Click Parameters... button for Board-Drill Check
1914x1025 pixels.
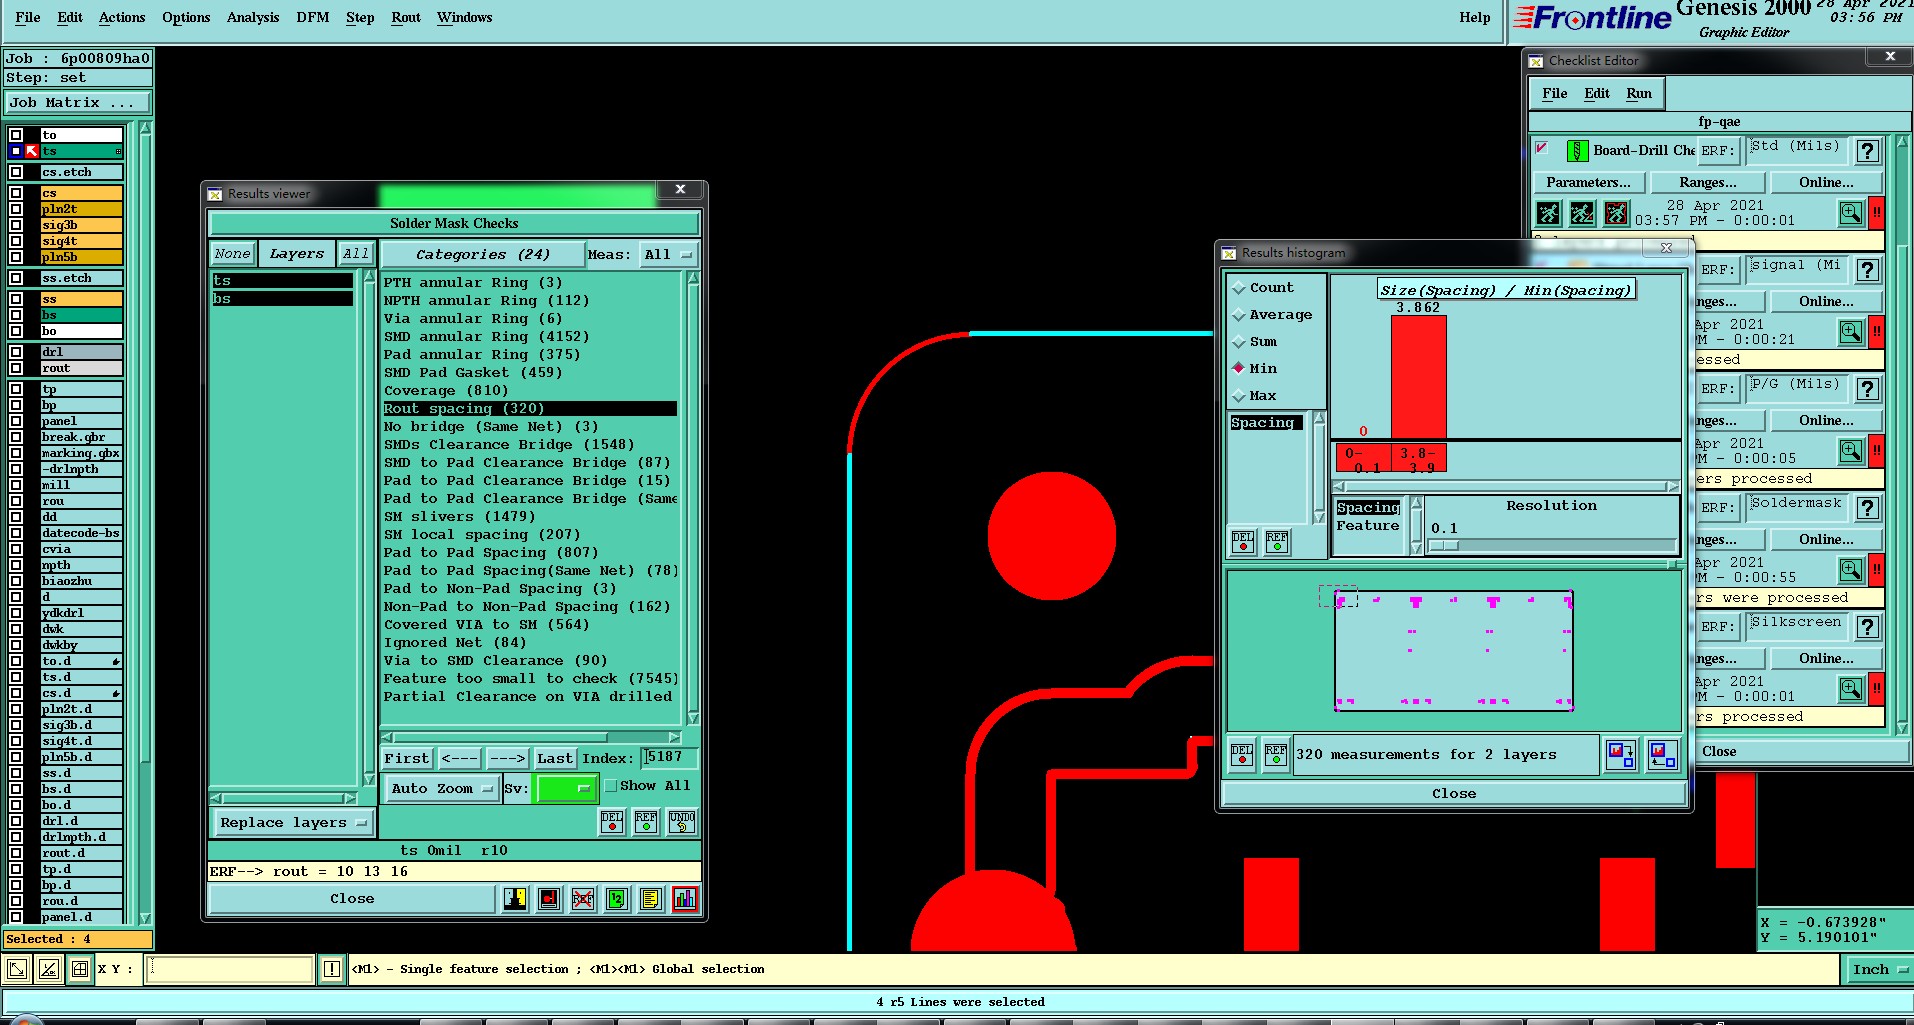click(x=1587, y=182)
